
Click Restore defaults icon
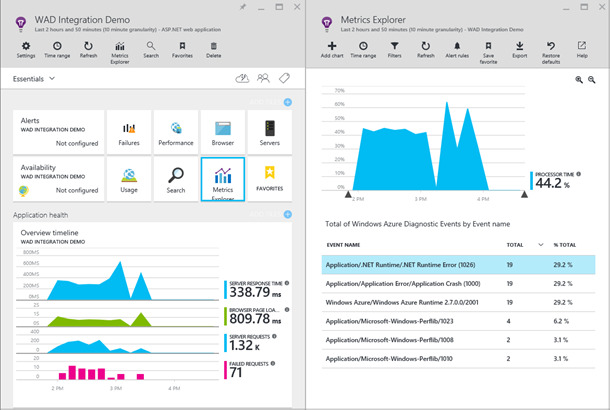click(x=552, y=50)
